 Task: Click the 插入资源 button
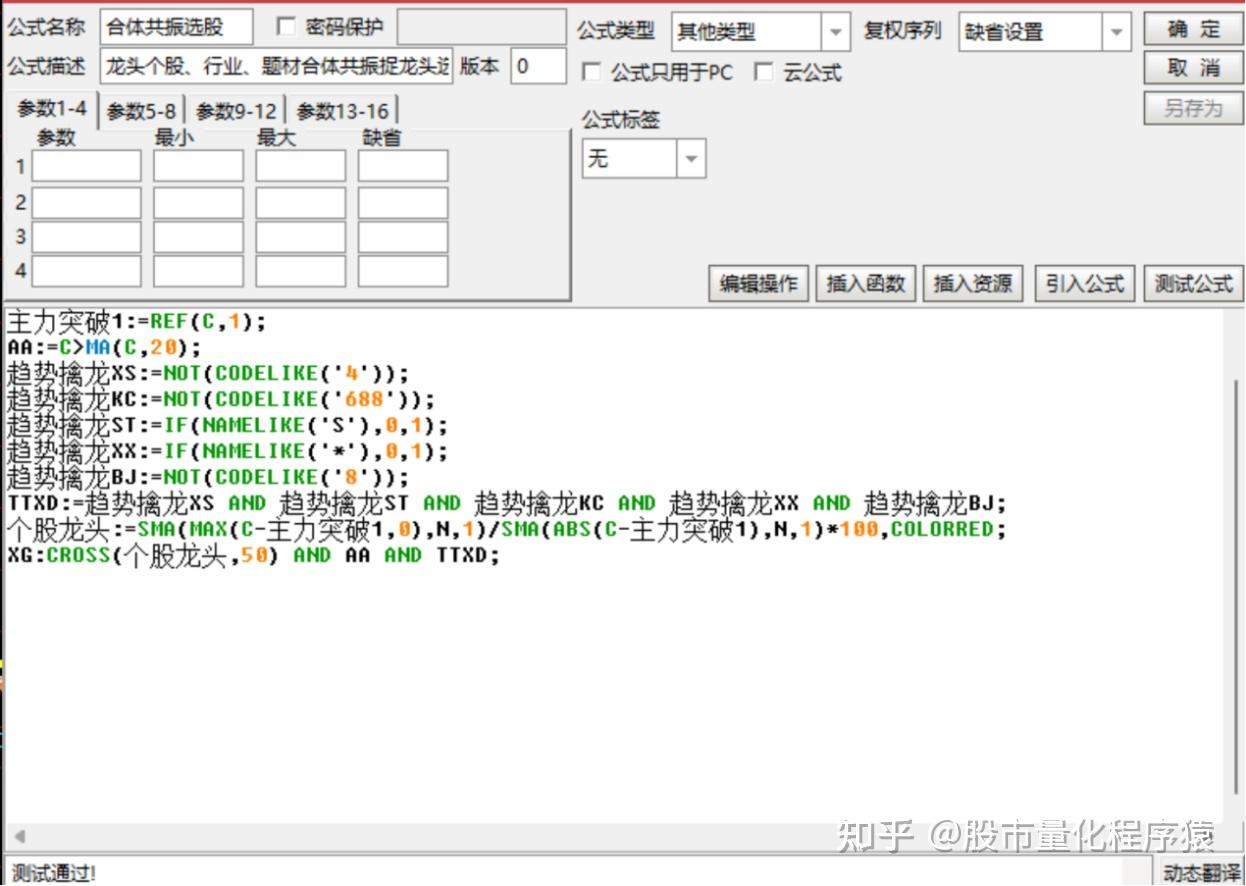tap(973, 284)
